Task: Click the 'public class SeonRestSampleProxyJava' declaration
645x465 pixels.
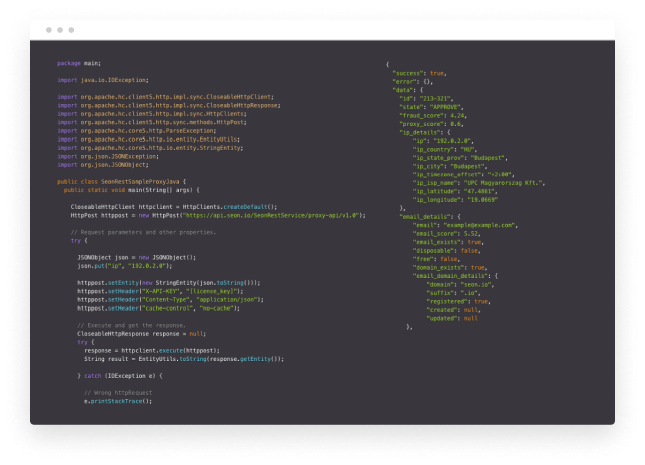Action: (x=121, y=181)
